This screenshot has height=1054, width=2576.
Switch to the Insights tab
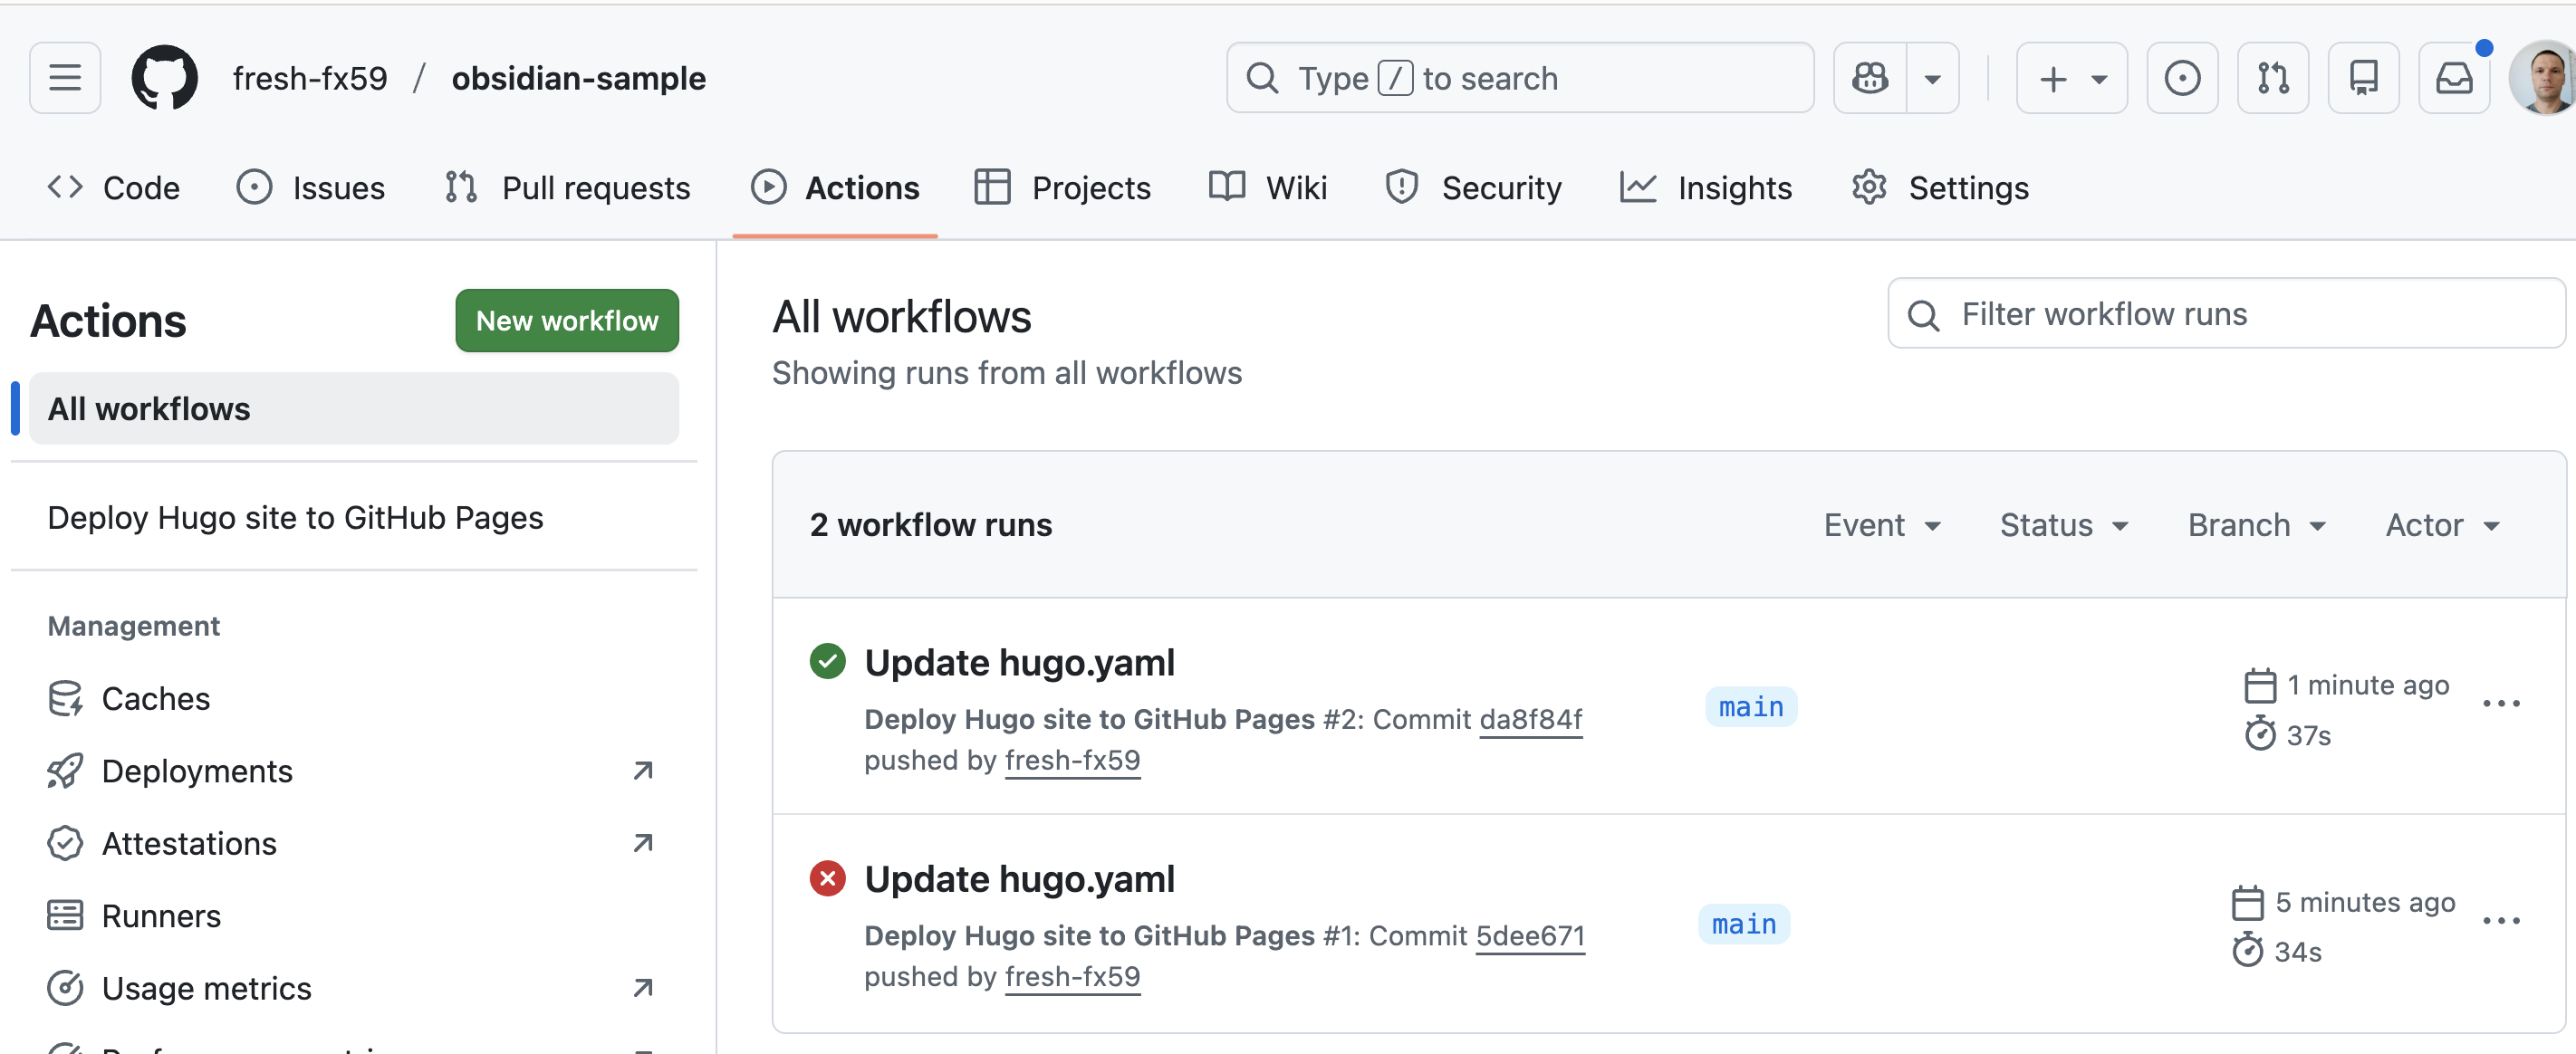click(1706, 188)
